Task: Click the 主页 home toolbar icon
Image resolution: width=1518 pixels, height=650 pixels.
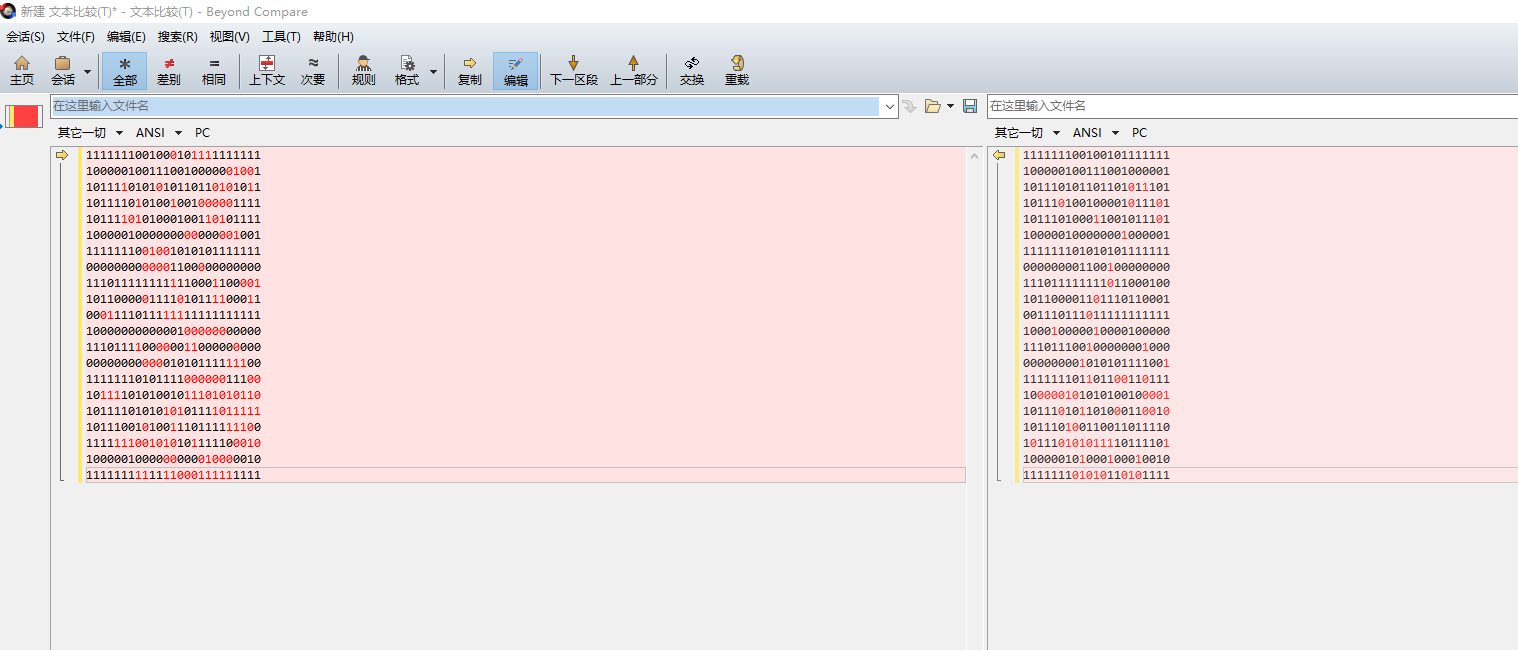Action: click(x=22, y=70)
